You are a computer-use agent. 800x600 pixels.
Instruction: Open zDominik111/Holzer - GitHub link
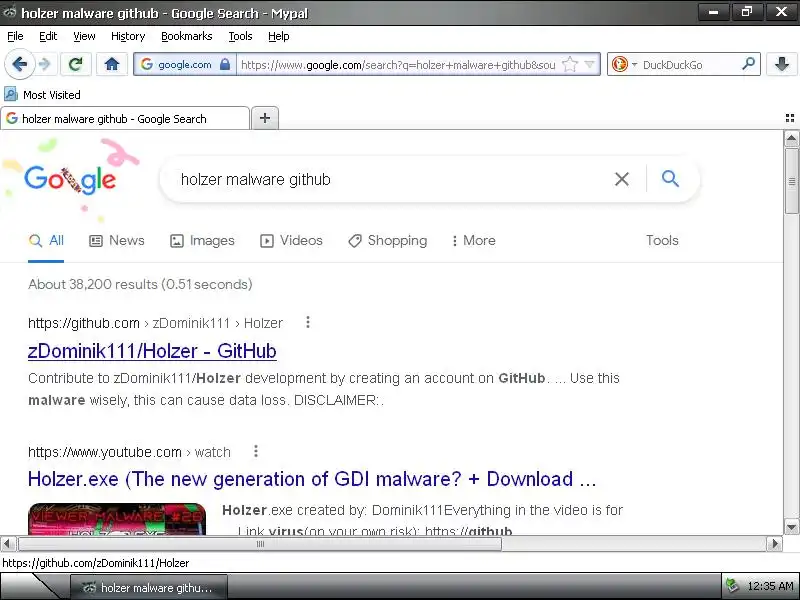152,351
